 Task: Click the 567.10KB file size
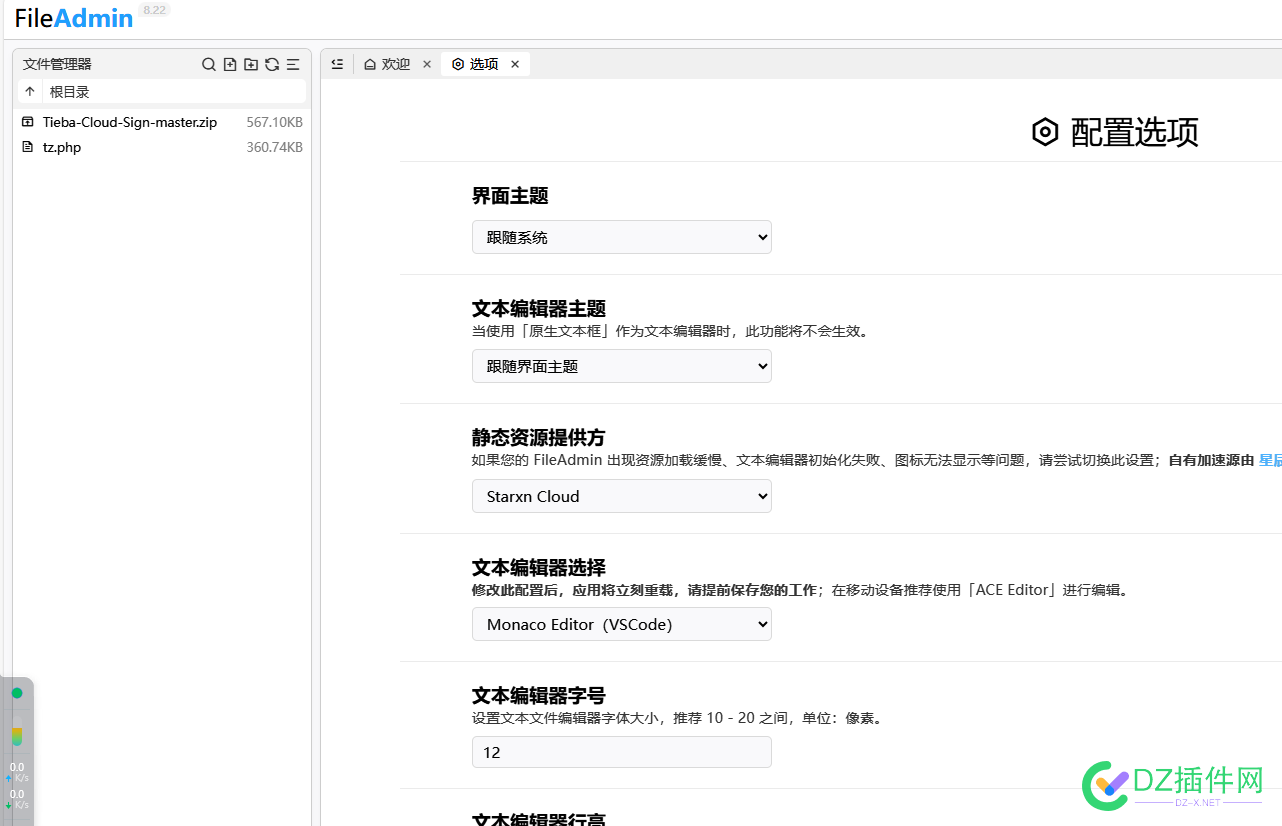coord(275,122)
